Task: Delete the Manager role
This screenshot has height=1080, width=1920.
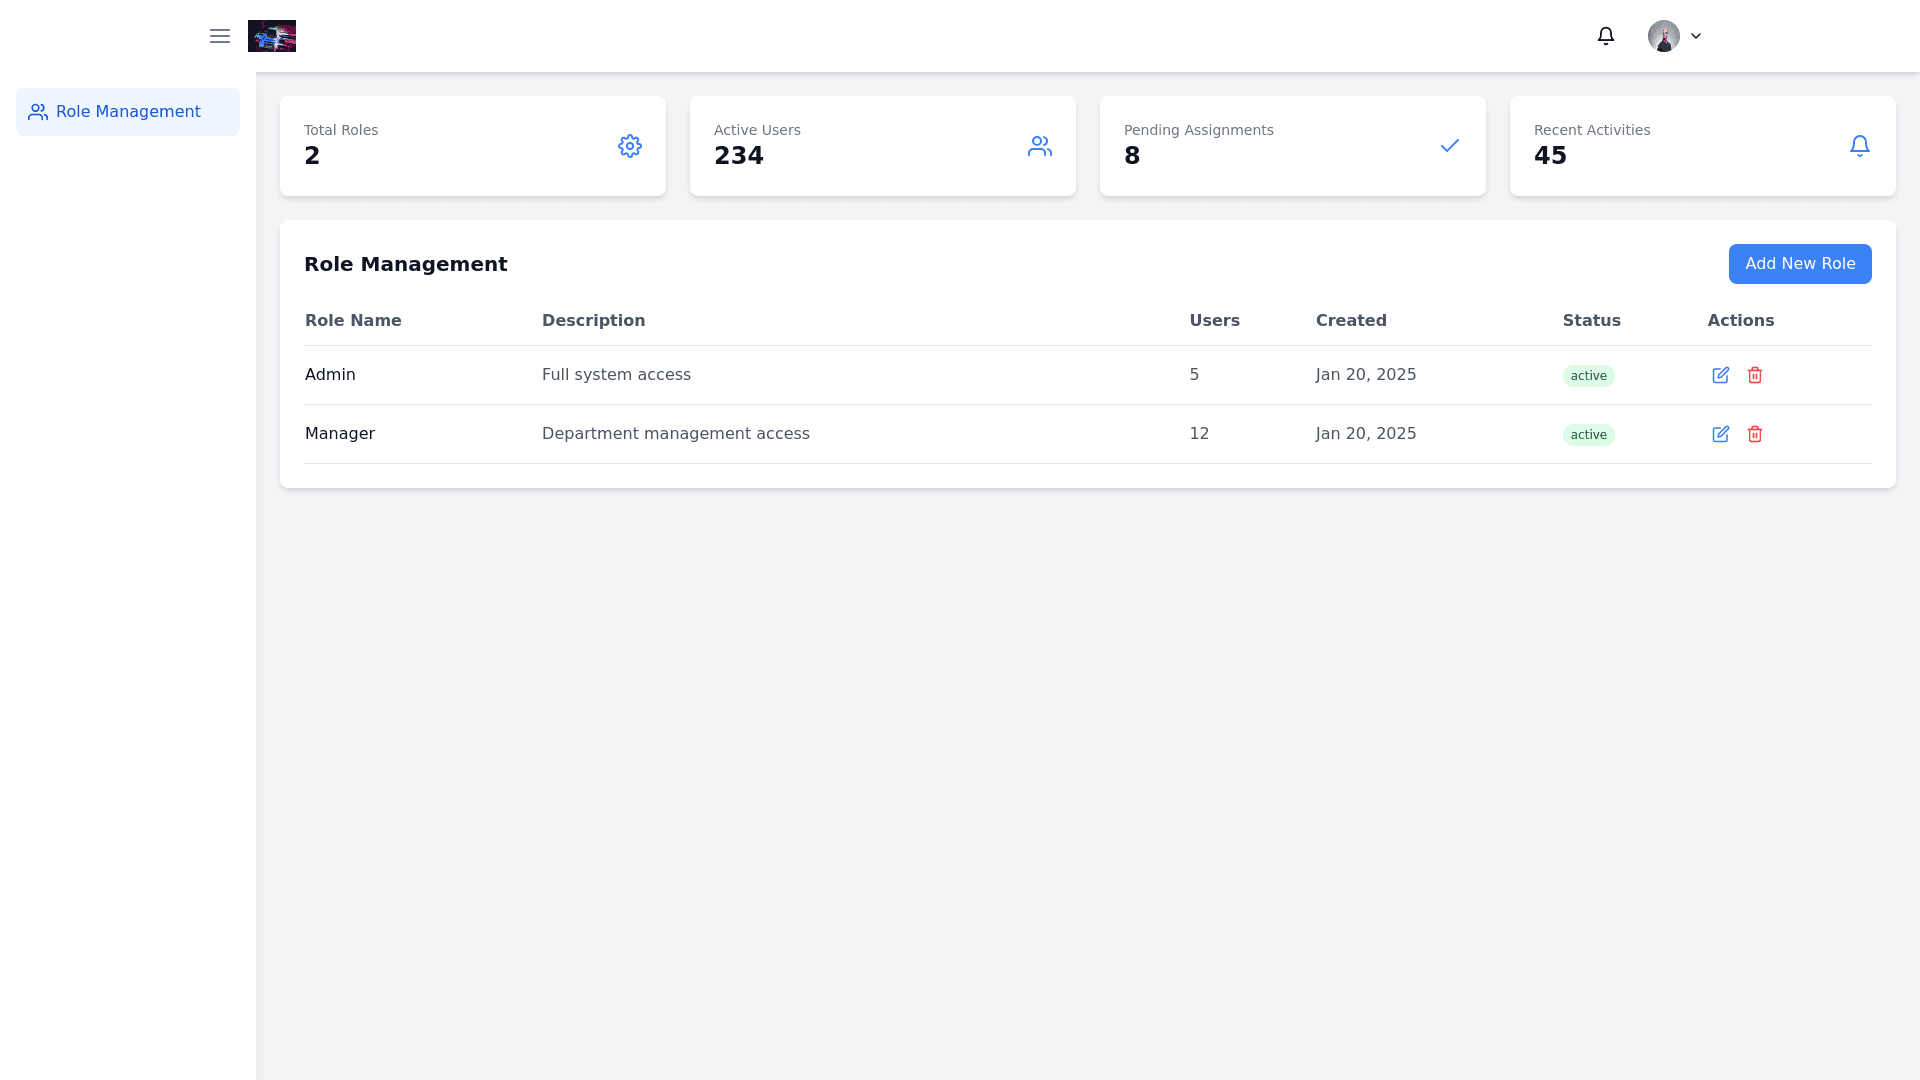Action: pyautogui.click(x=1755, y=434)
